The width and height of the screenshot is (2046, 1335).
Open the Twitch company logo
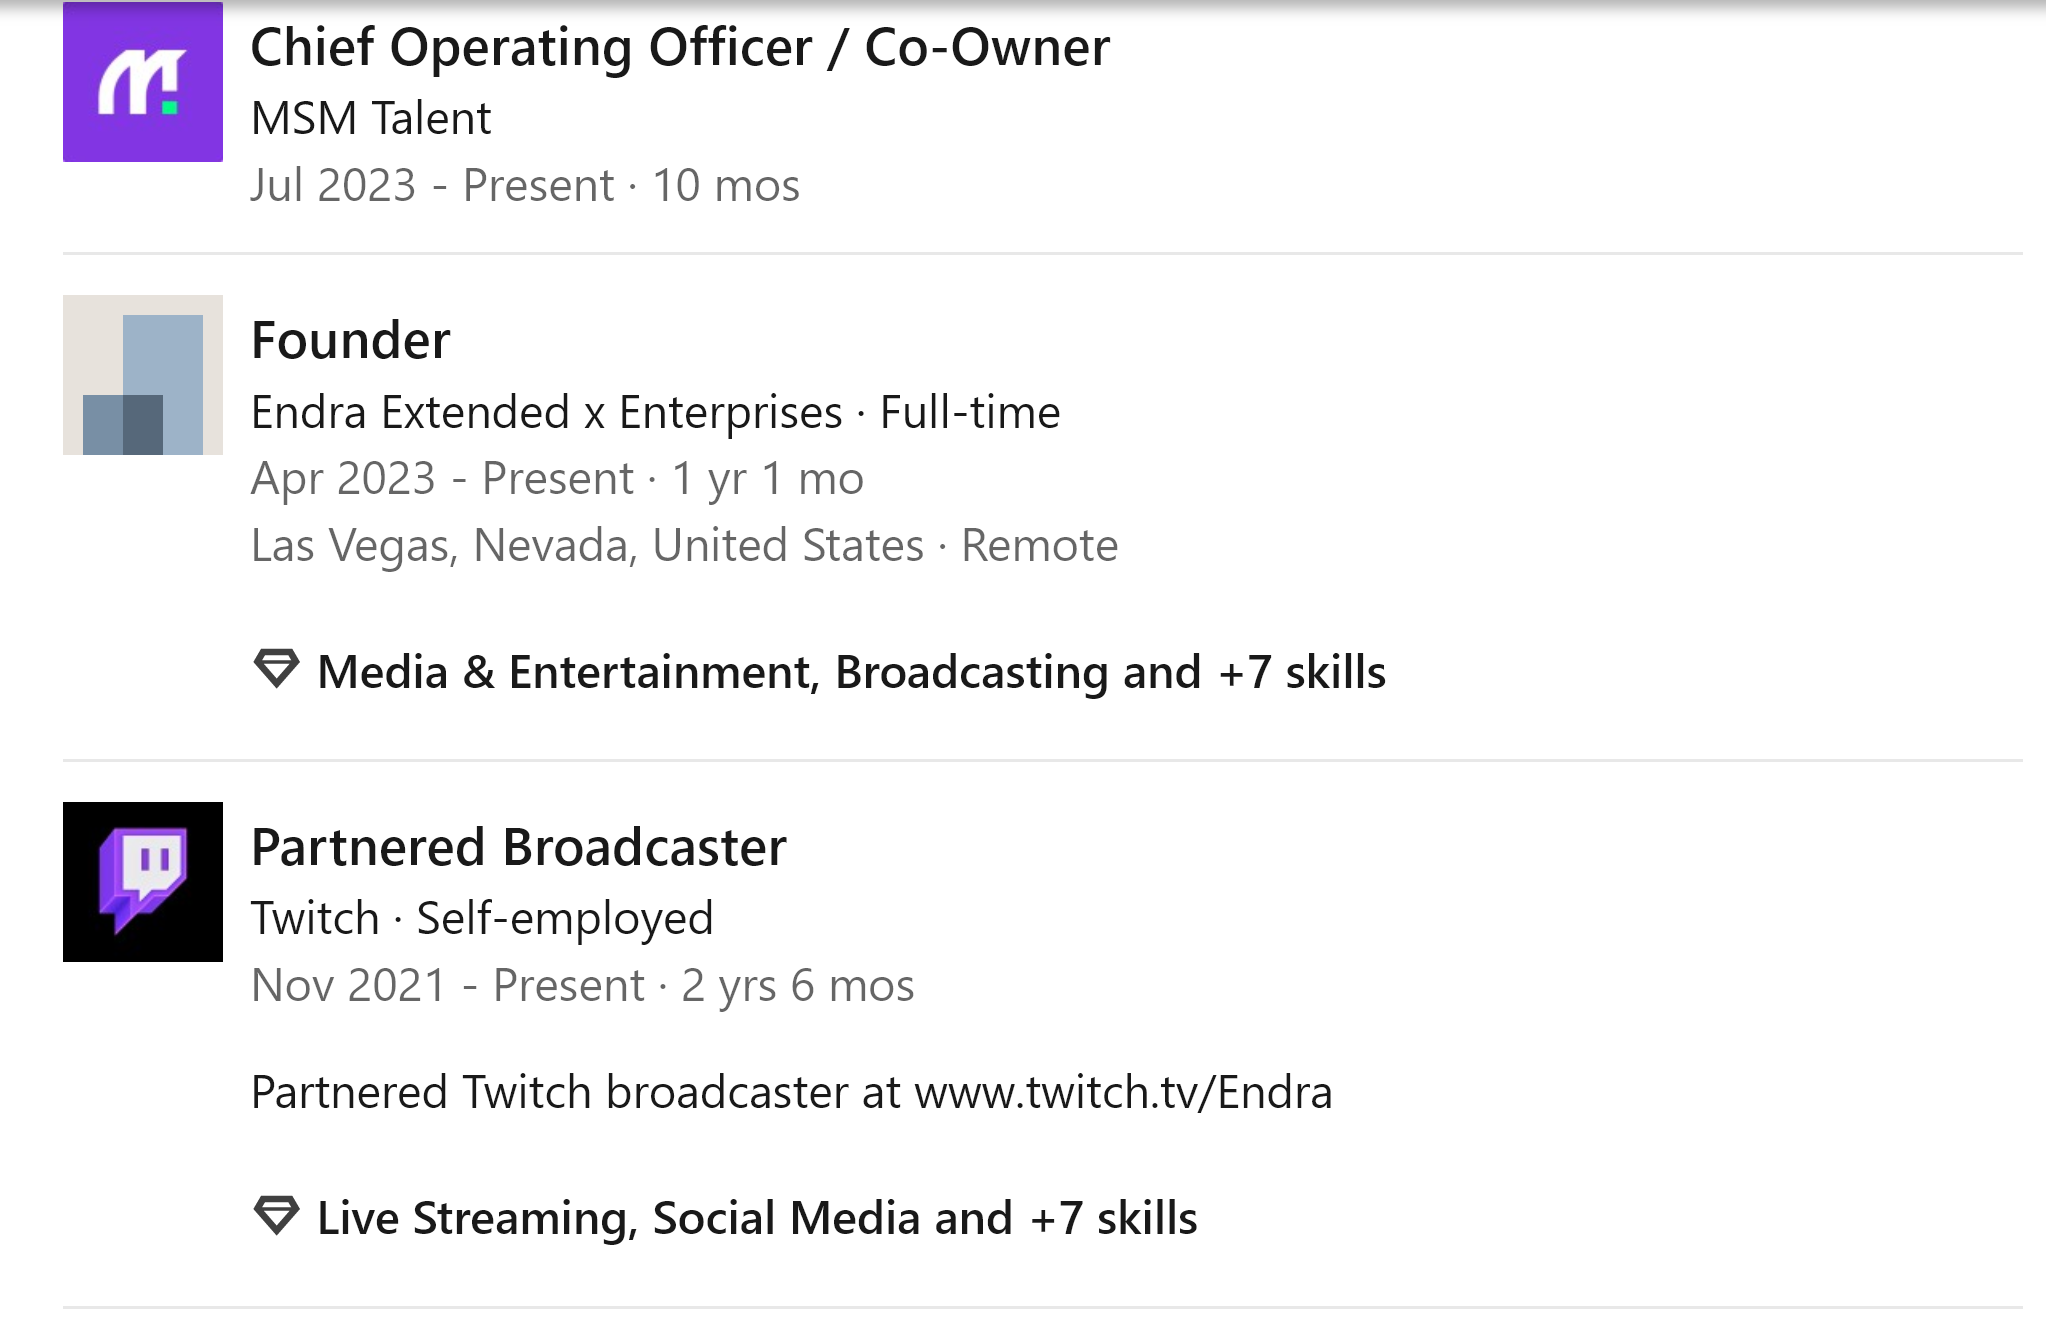pos(143,882)
